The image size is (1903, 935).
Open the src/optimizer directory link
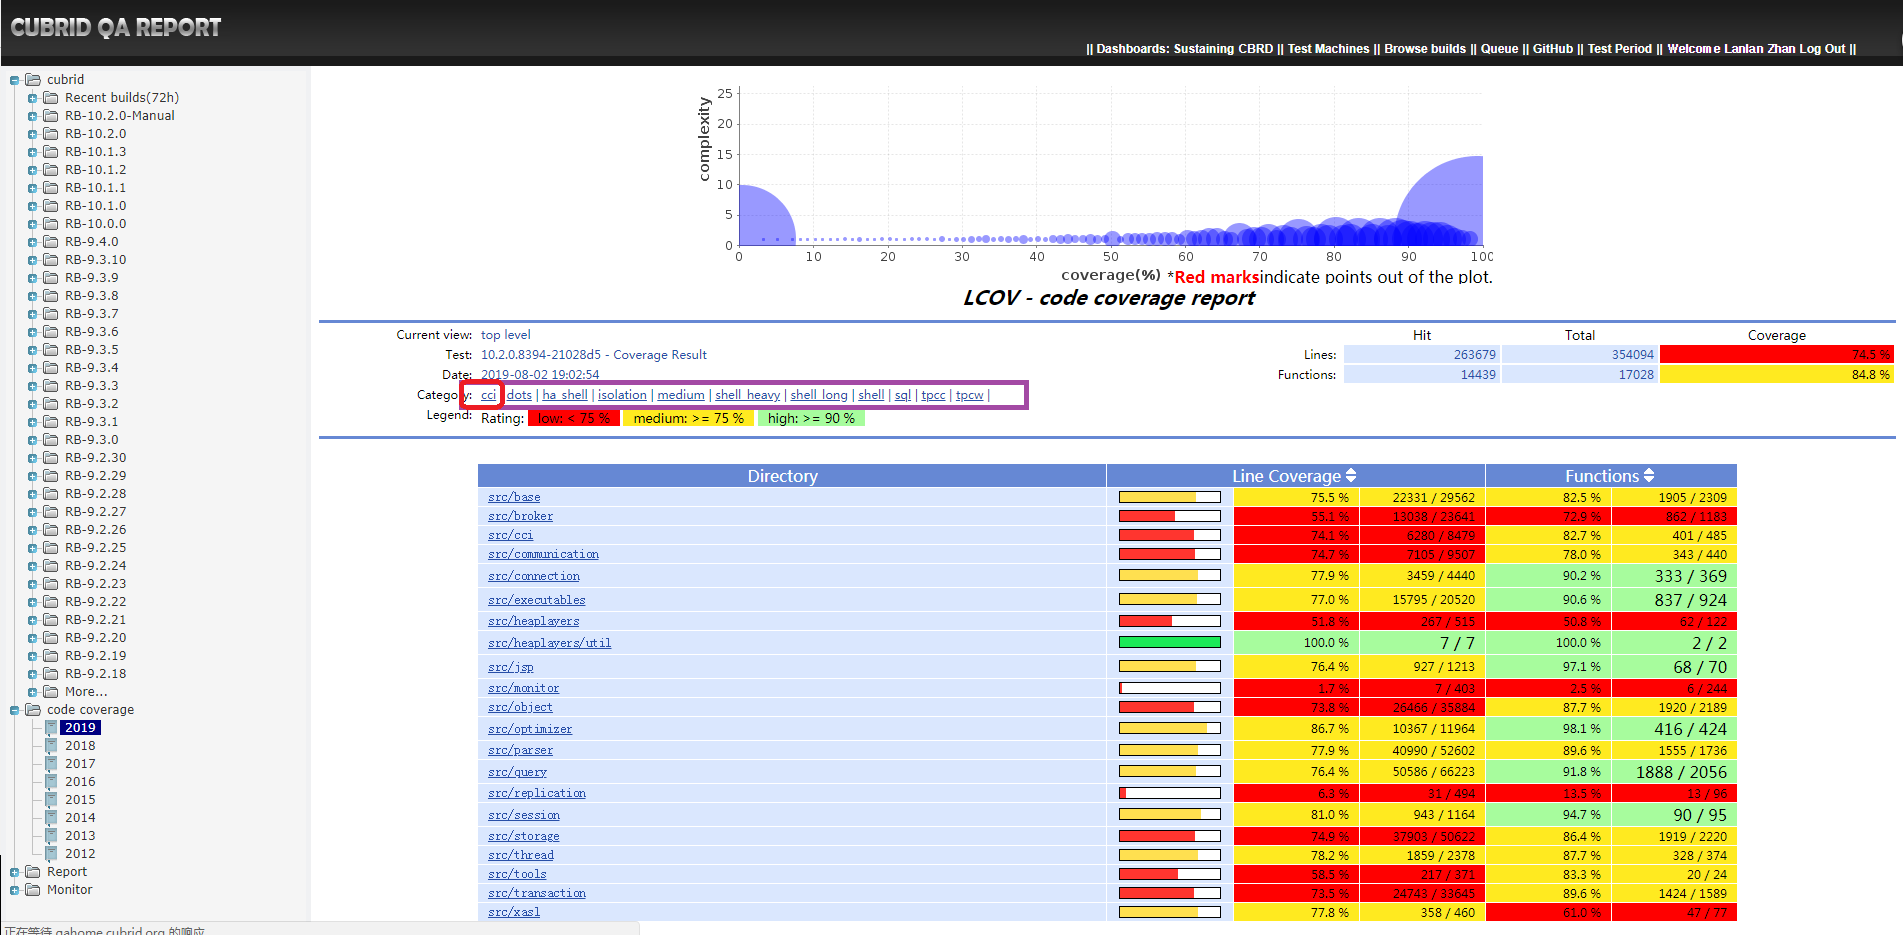(x=530, y=729)
